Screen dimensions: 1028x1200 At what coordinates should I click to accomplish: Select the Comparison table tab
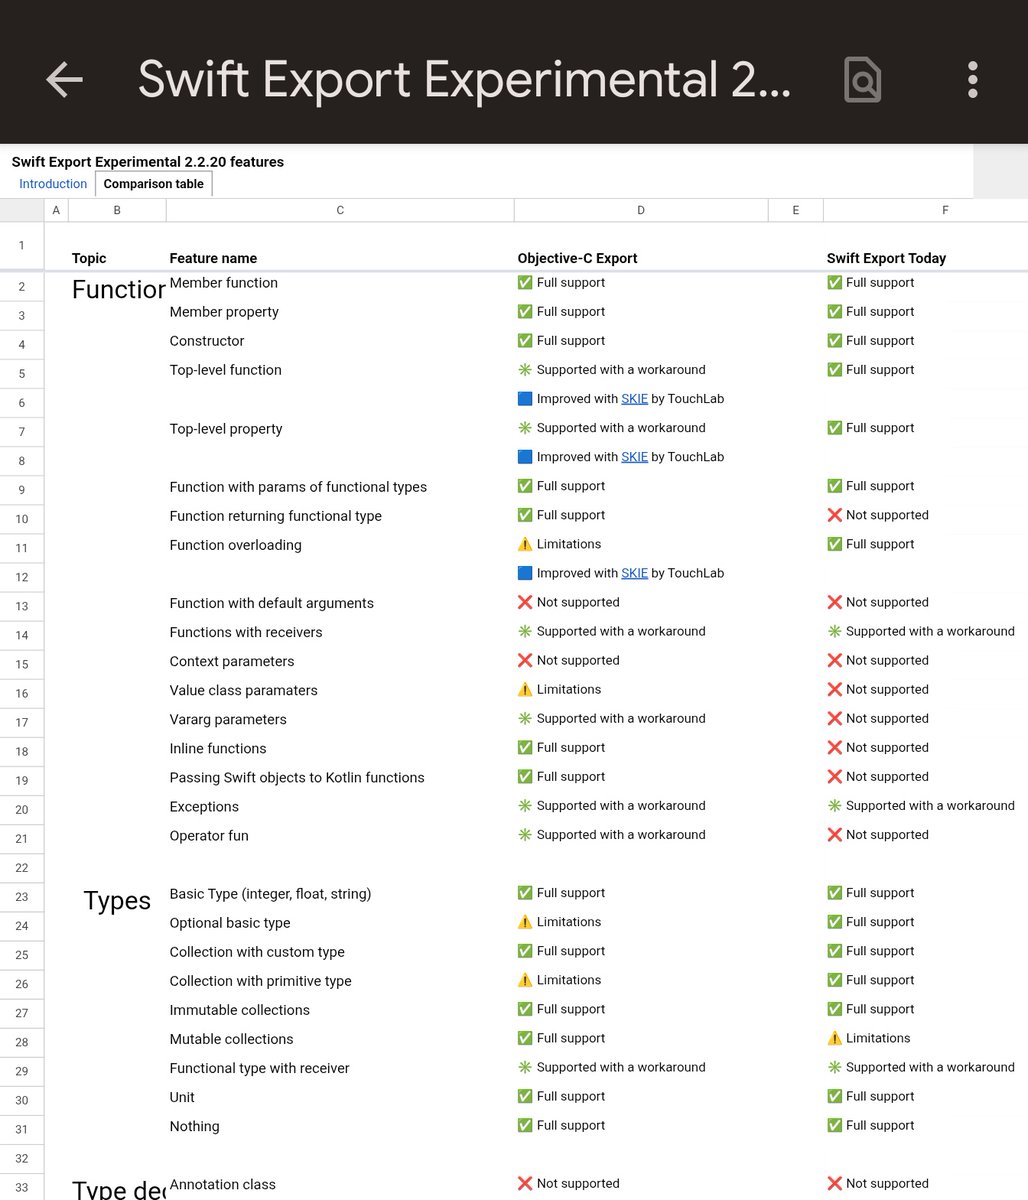click(x=153, y=184)
